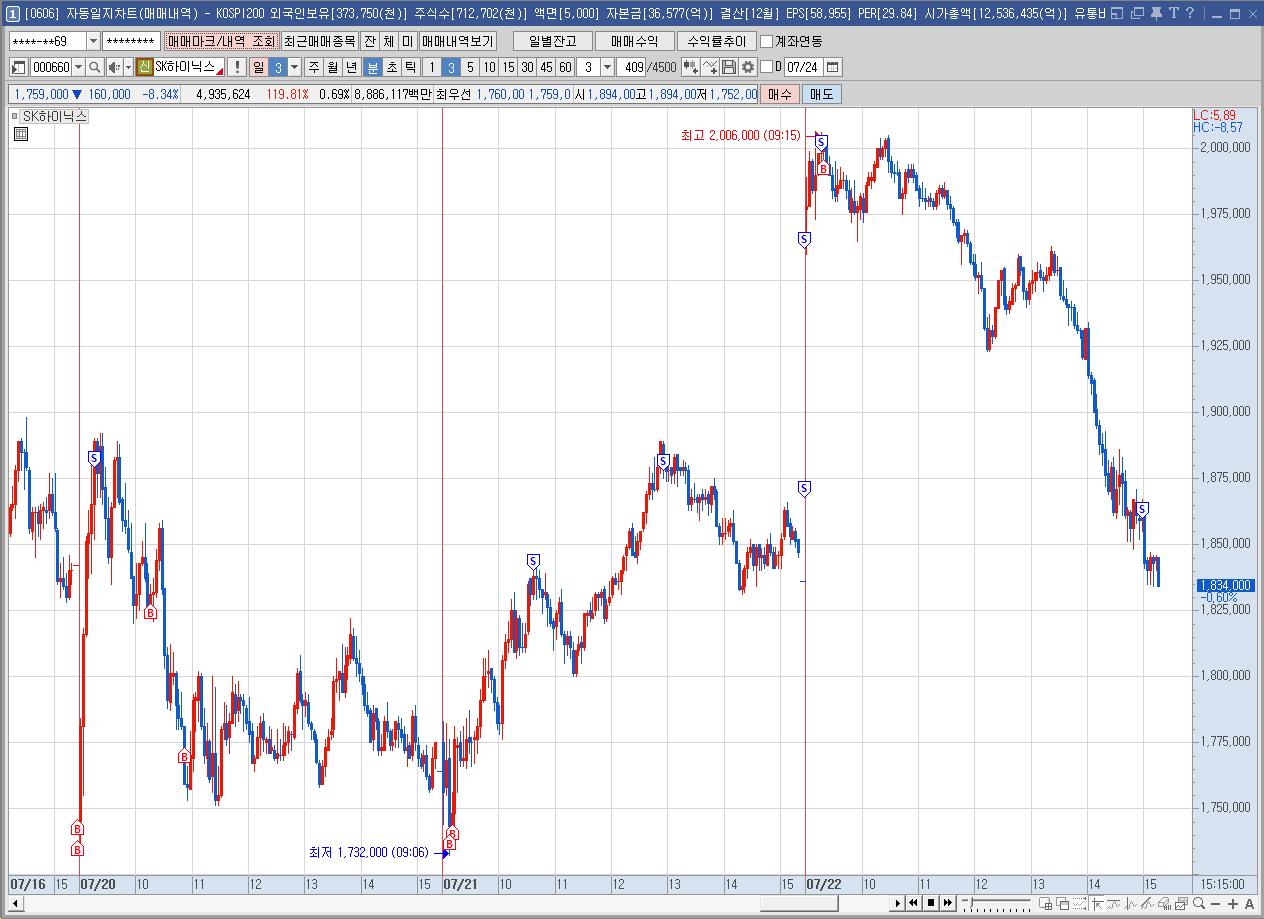The image size is (1264, 919).
Task: Click the 매매내역보기 button
Action: tap(457, 41)
